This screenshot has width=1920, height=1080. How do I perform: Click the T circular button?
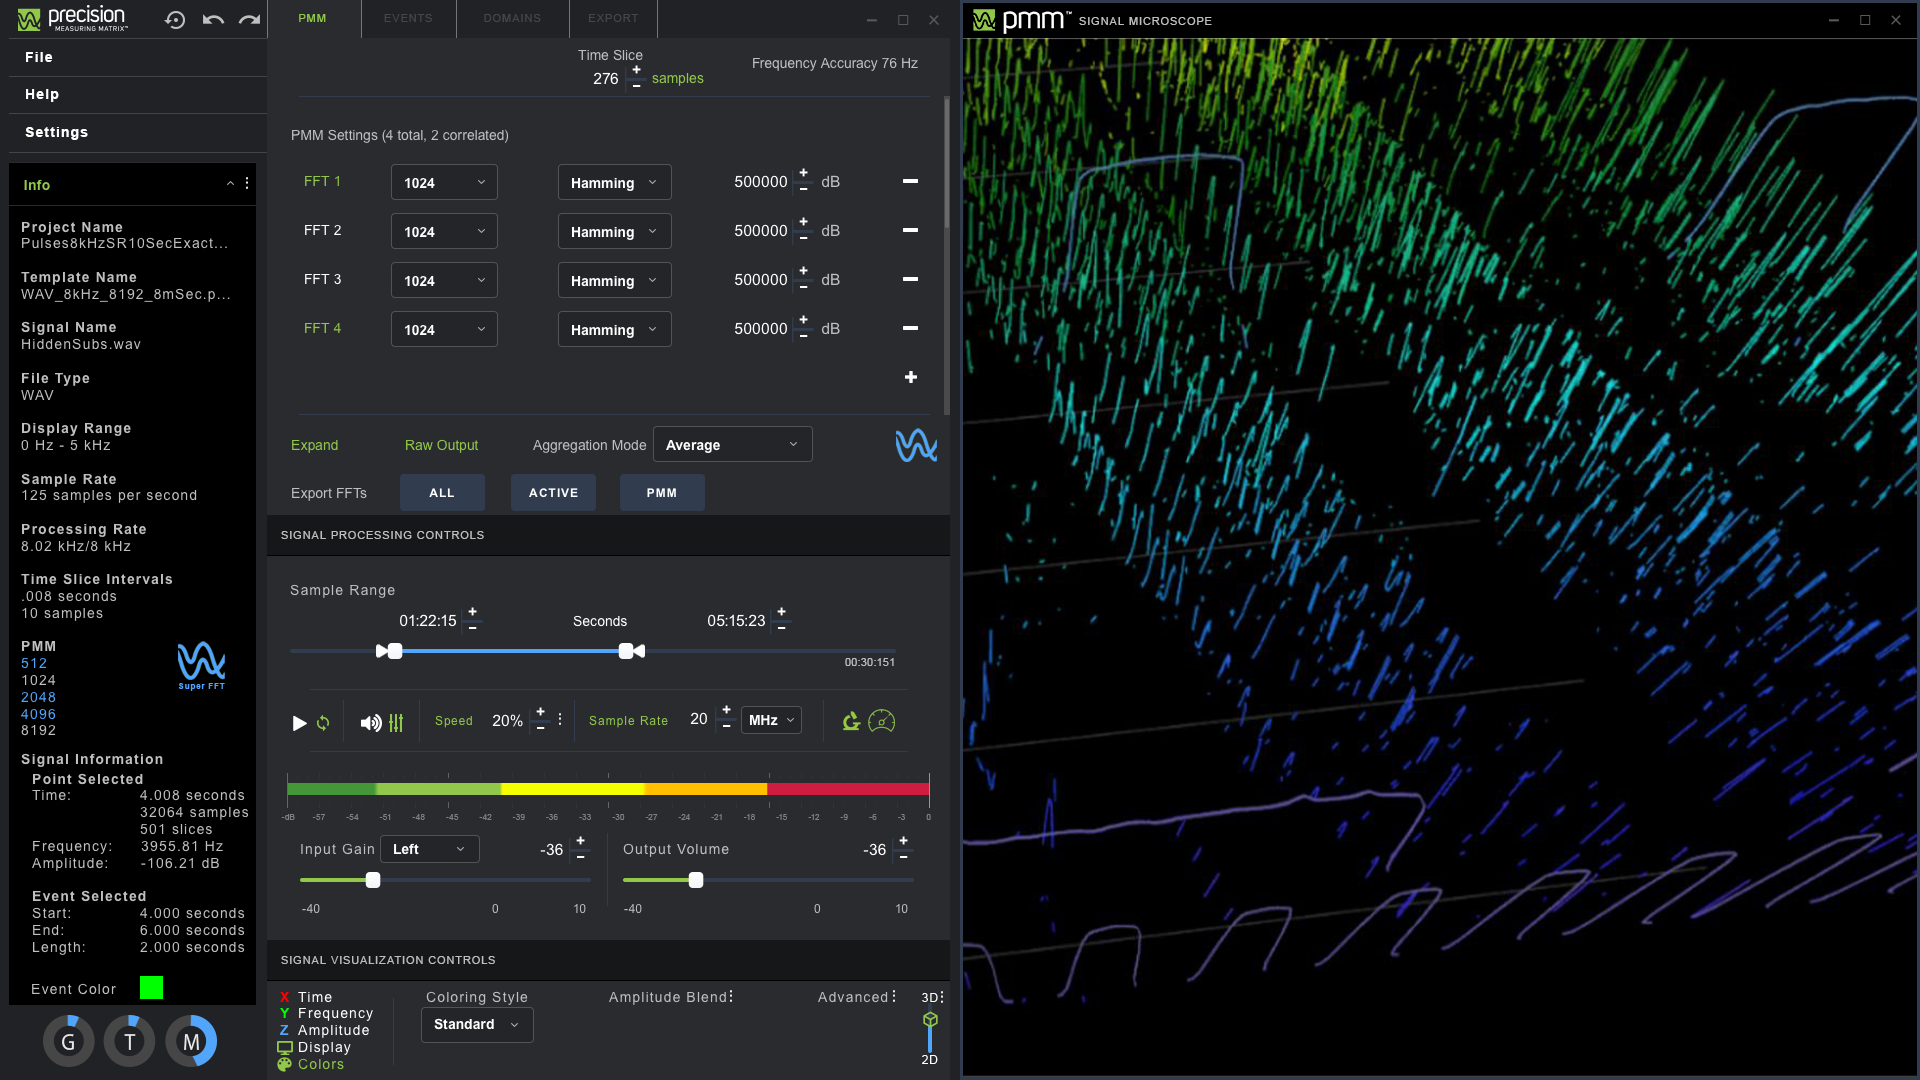click(129, 1041)
